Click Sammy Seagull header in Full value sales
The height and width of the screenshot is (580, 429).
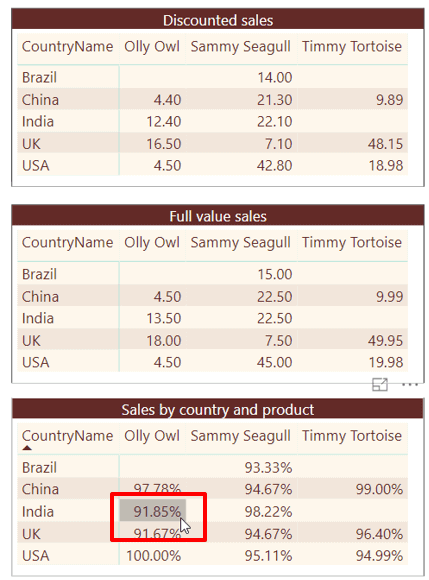point(241,243)
